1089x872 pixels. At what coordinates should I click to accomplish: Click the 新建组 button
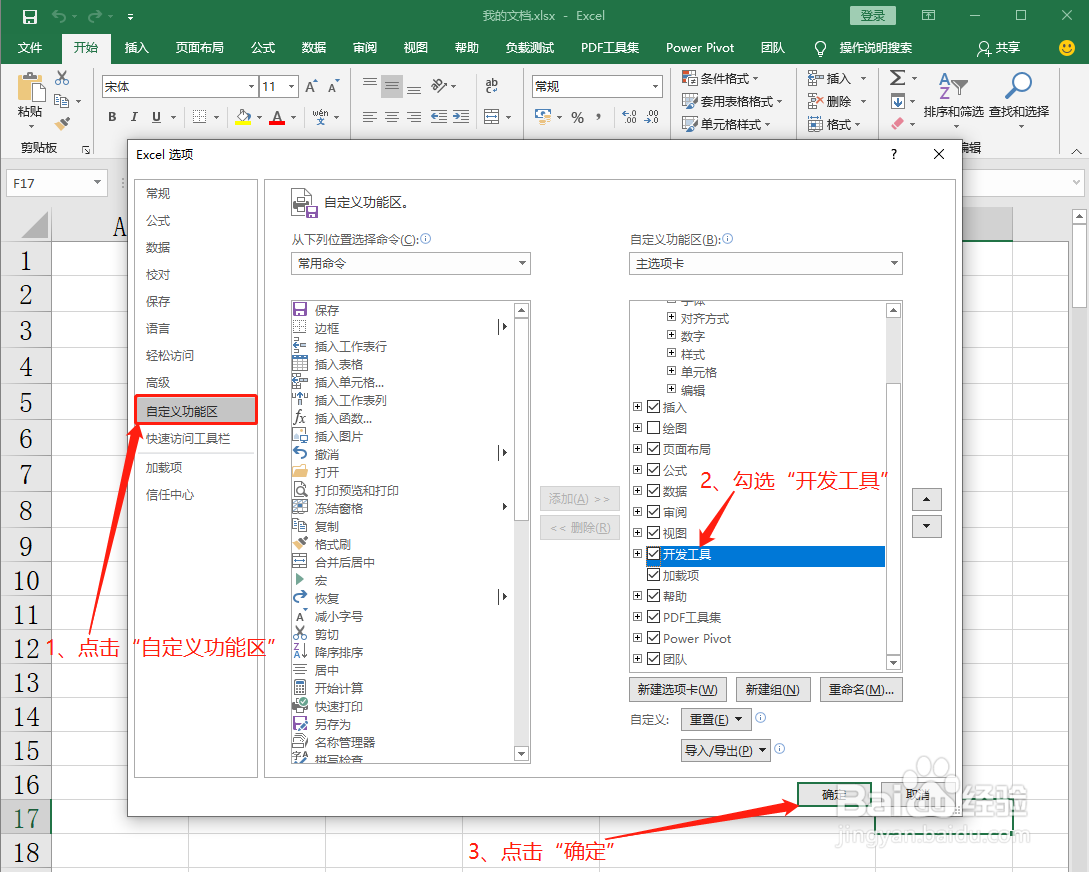(x=773, y=689)
